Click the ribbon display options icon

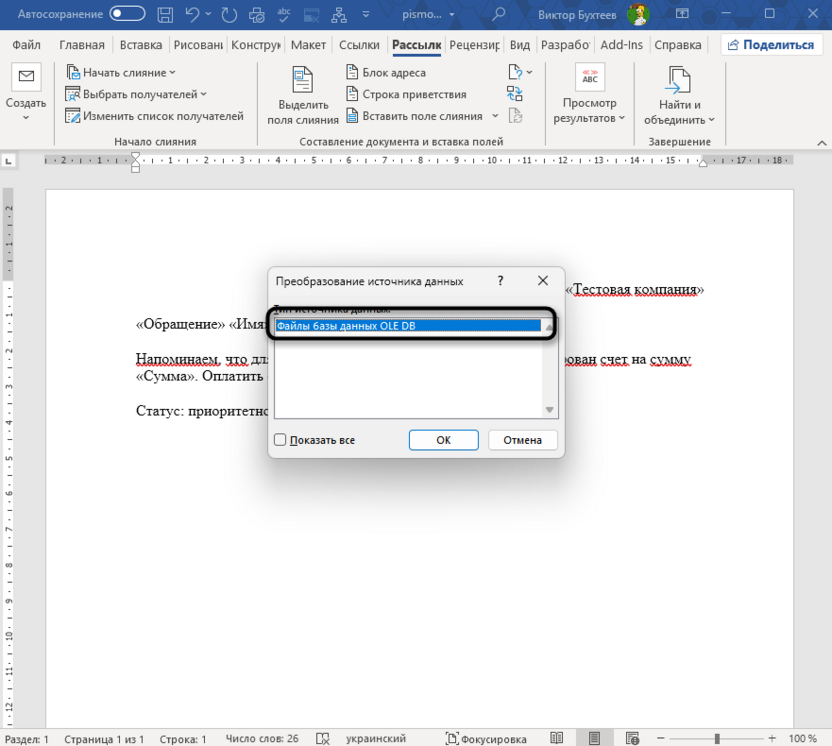tap(682, 14)
